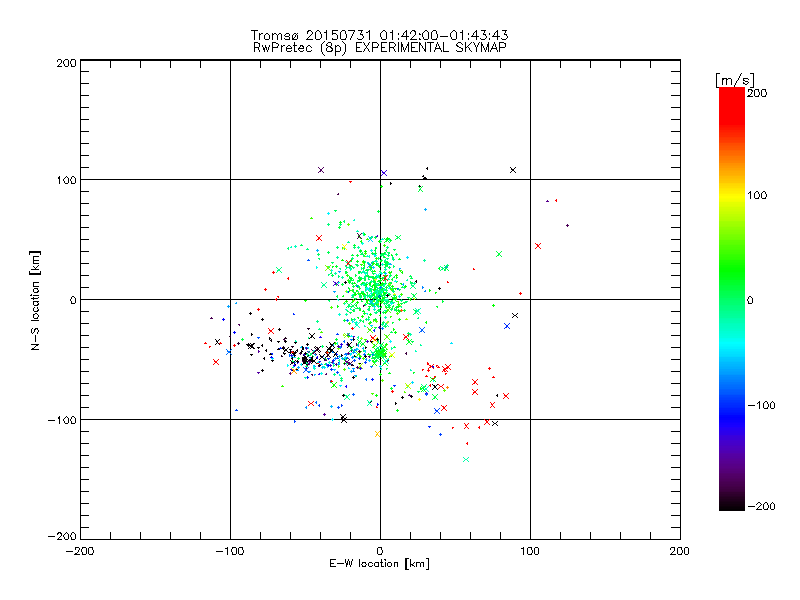This screenshot has width=800, height=600.
Task: Click the colorbar tick label '100'
Action: [x=757, y=195]
